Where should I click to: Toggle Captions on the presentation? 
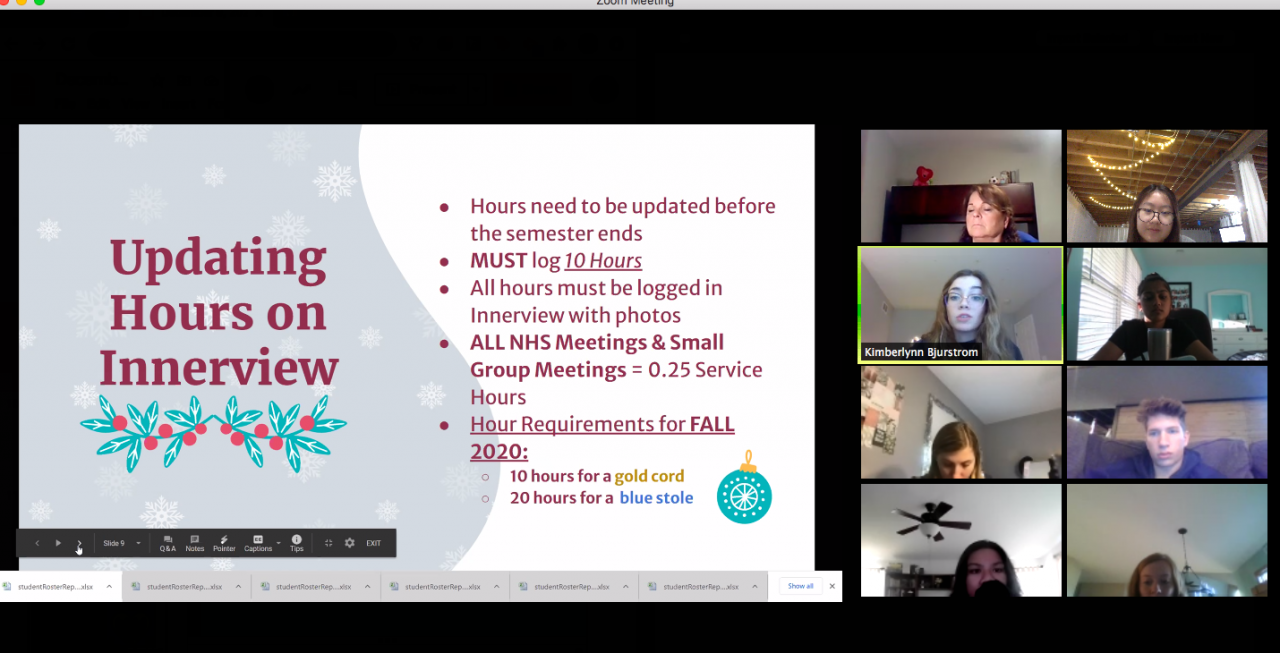tap(258, 543)
